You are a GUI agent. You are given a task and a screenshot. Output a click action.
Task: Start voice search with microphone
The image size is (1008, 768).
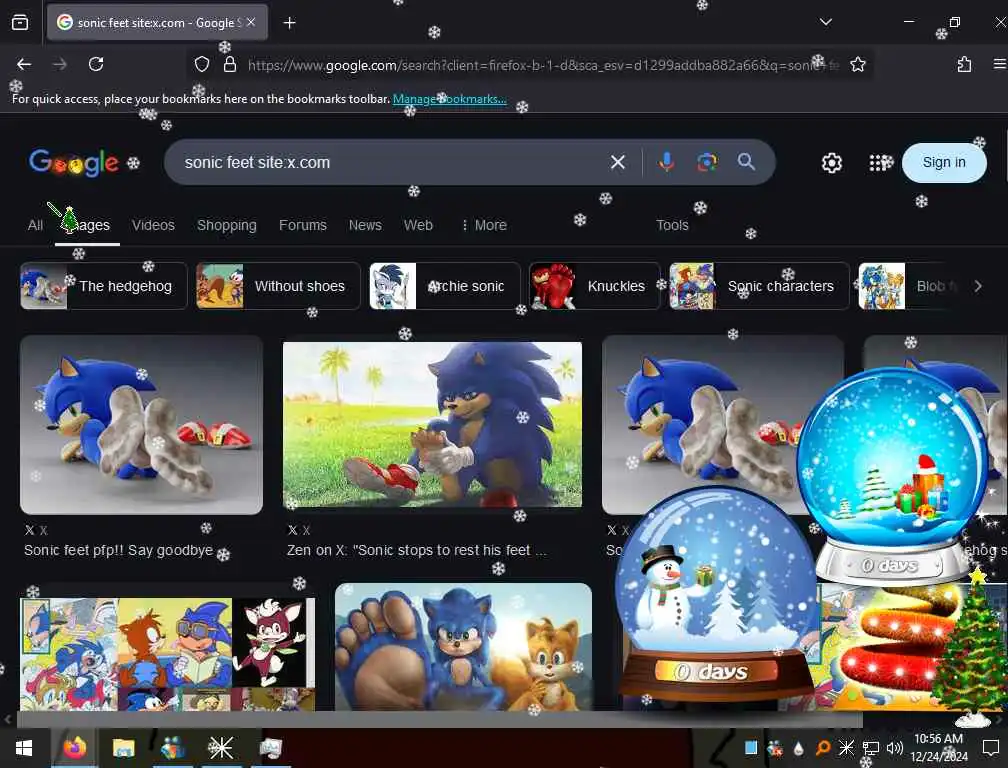pyautogui.click(x=666, y=162)
